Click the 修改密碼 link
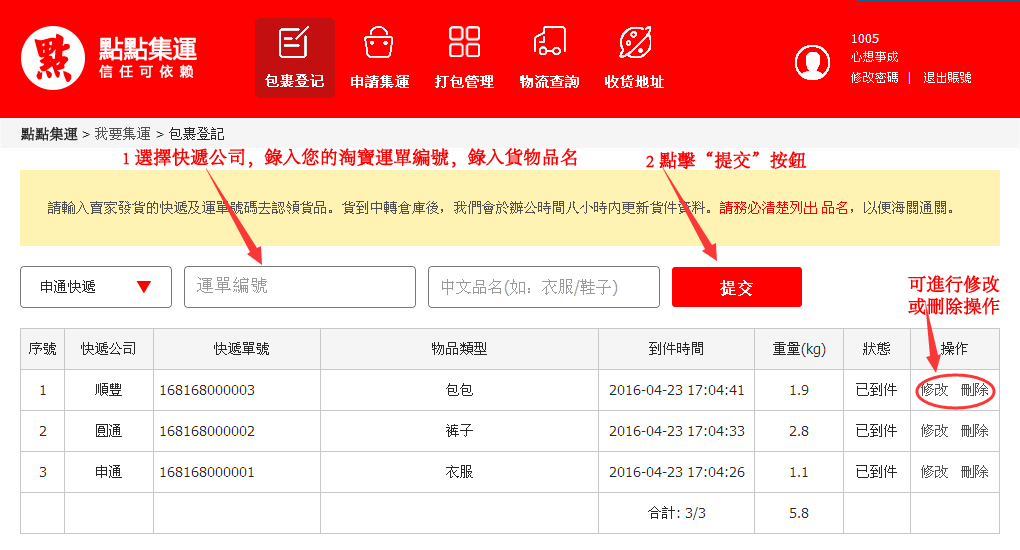Image resolution: width=1020 pixels, height=550 pixels. (874, 77)
